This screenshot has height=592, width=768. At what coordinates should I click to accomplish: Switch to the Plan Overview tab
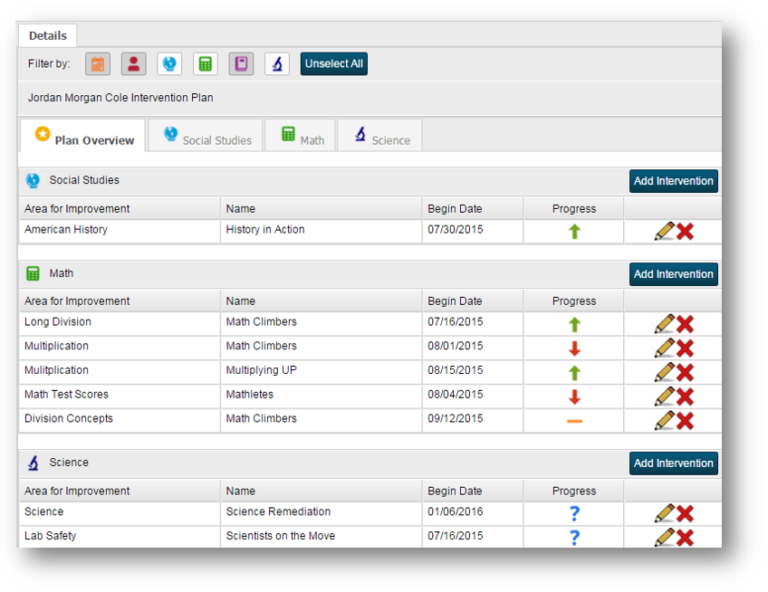(x=84, y=139)
